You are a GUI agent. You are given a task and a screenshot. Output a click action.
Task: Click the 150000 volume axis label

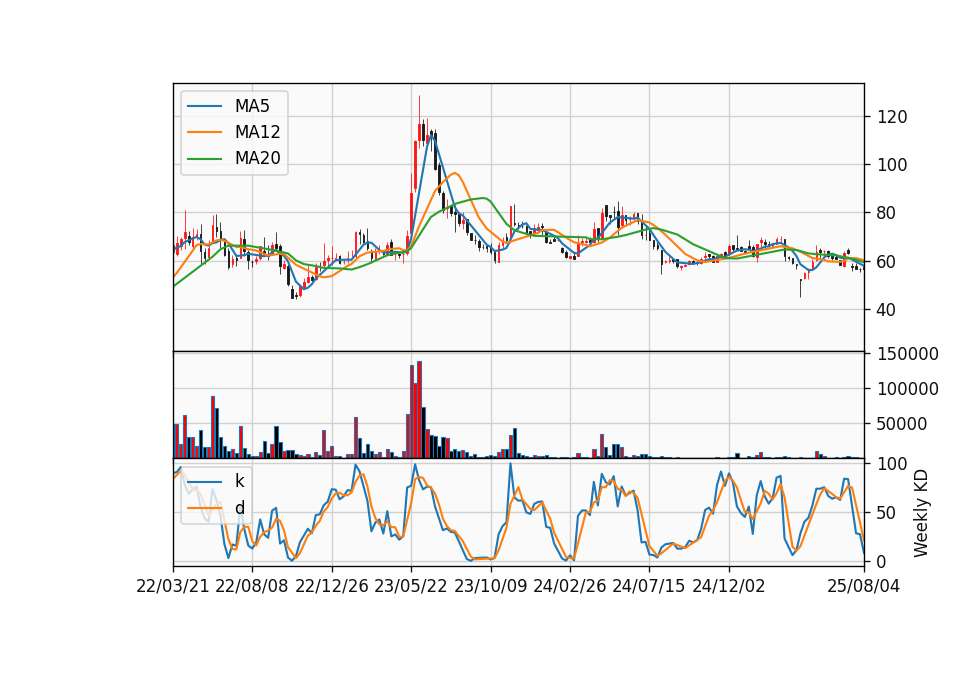tap(907, 354)
